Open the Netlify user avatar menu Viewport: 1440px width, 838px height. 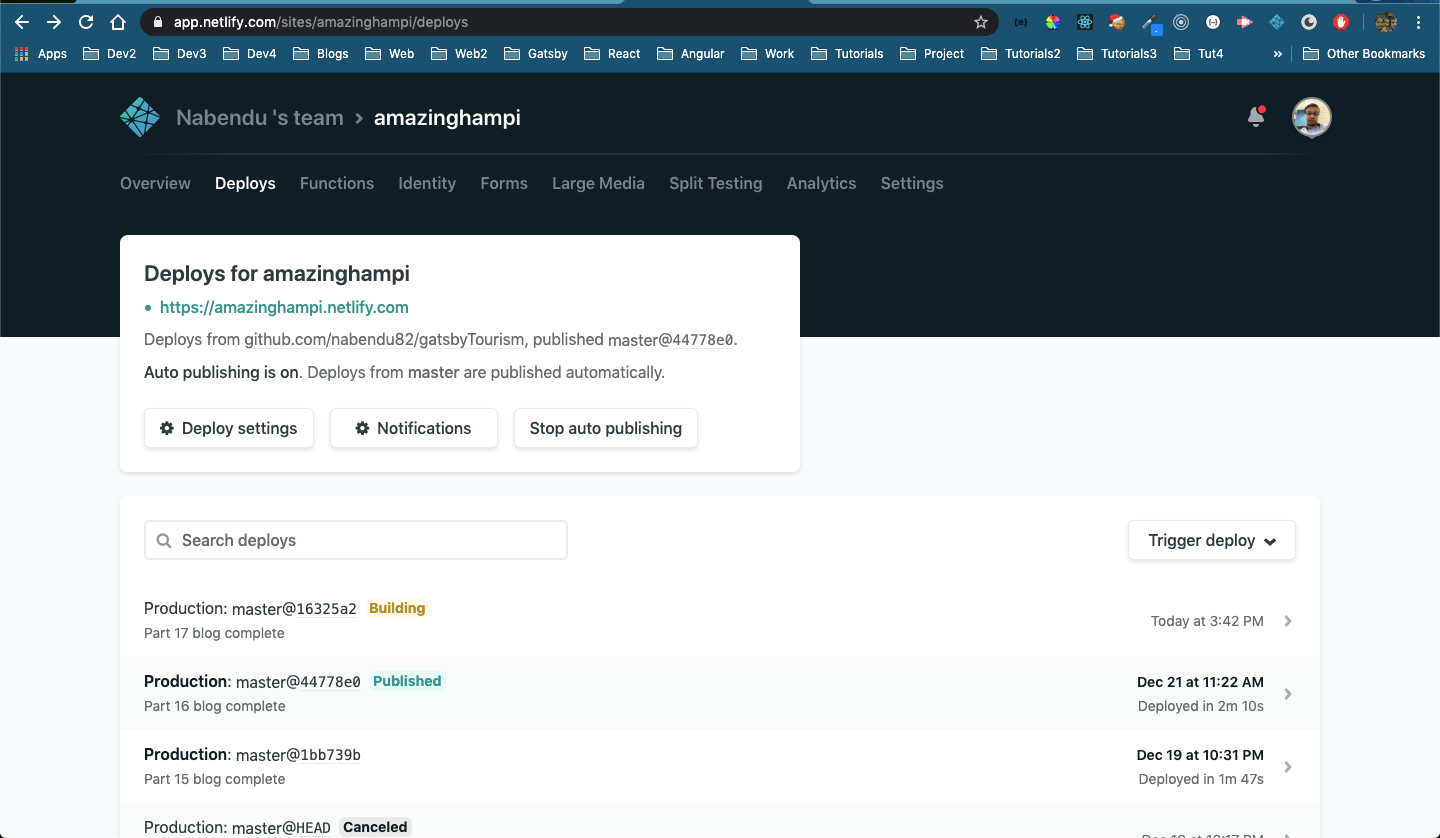point(1311,117)
